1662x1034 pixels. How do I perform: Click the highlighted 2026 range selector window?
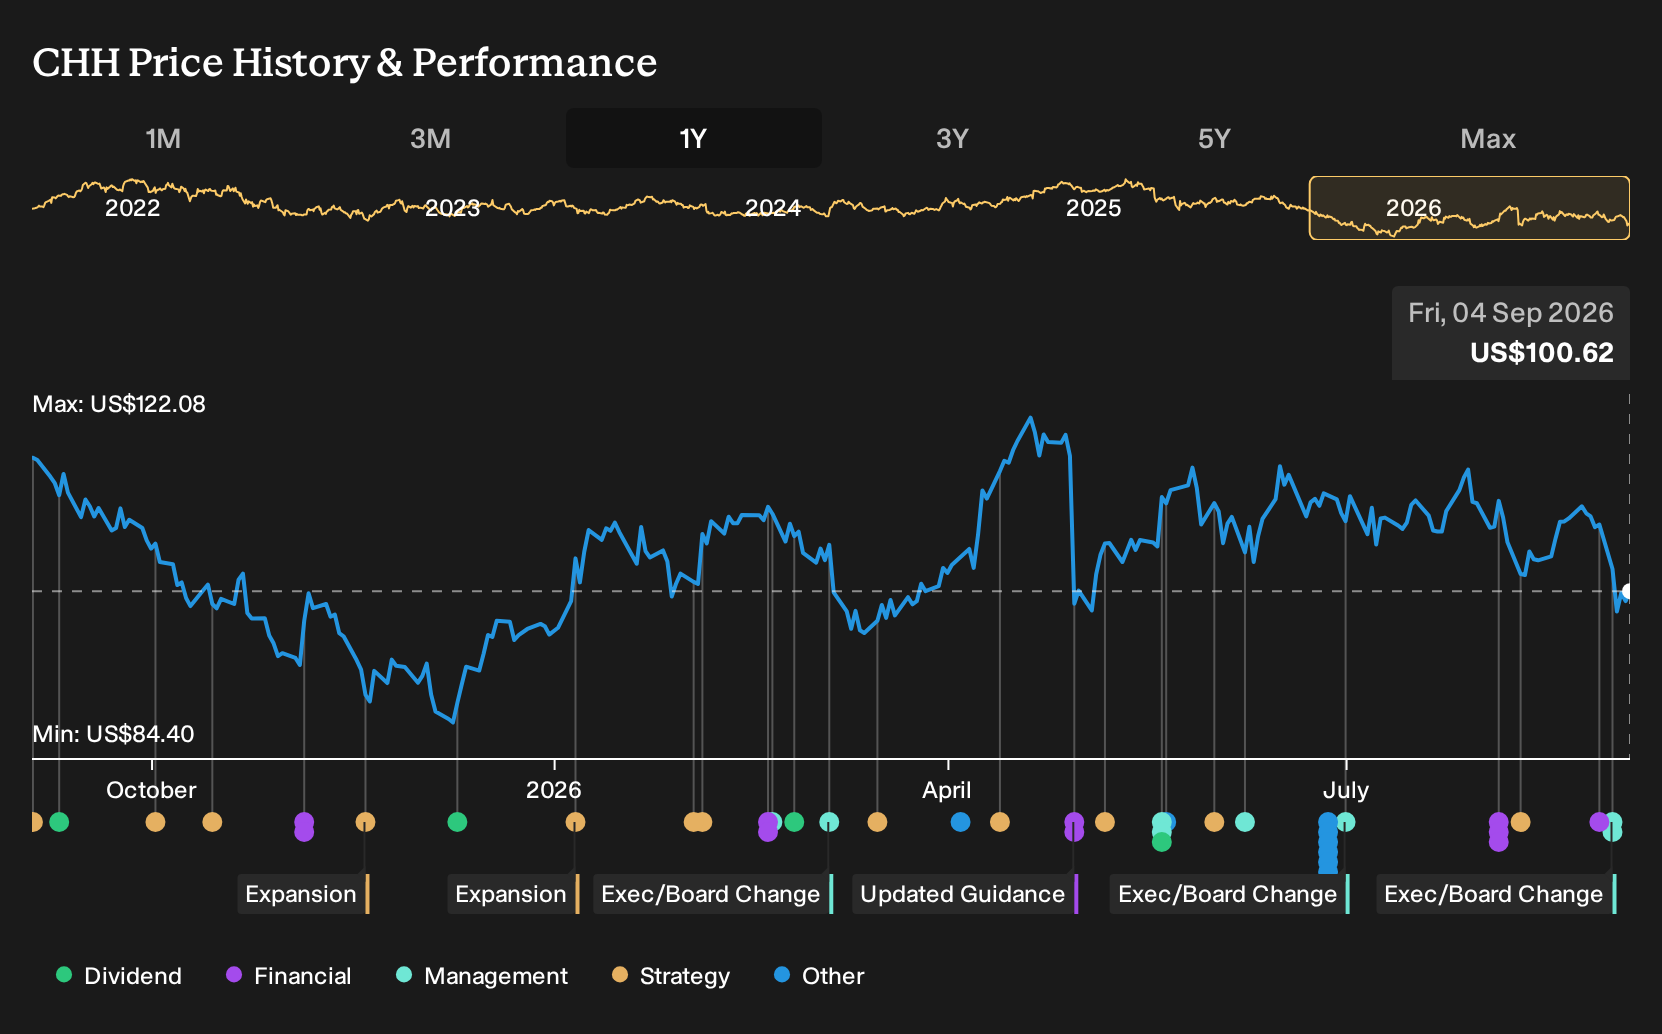tap(1469, 208)
